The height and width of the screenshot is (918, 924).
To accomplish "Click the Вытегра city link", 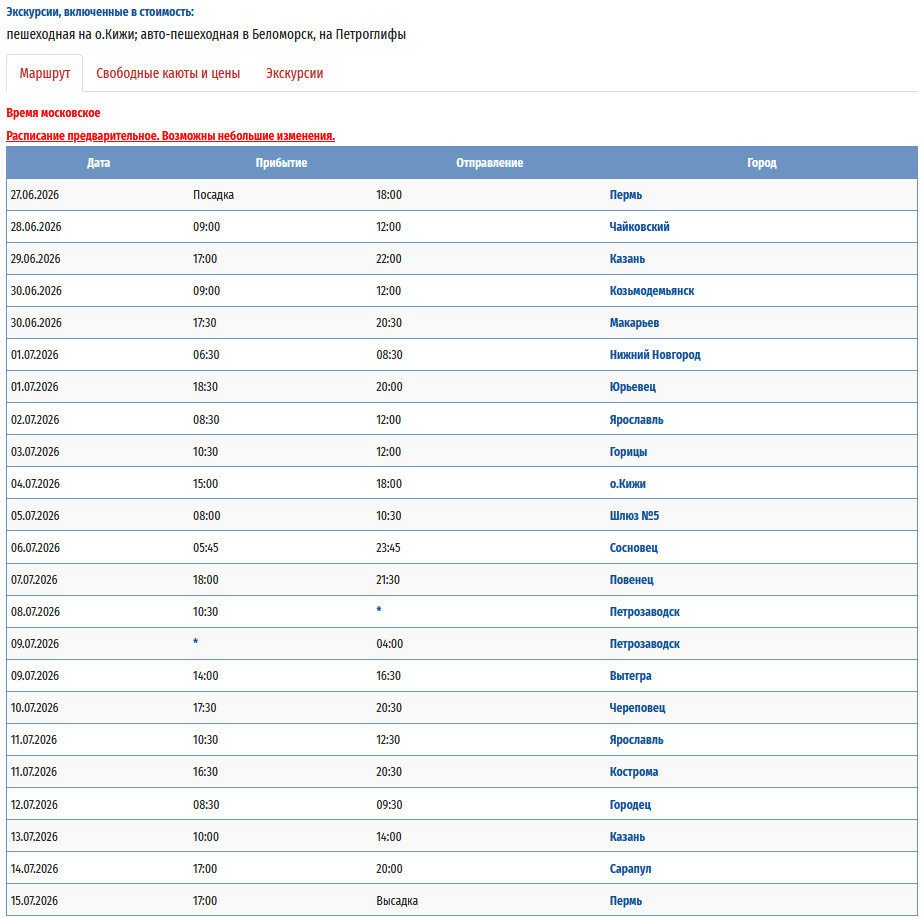I will [630, 676].
